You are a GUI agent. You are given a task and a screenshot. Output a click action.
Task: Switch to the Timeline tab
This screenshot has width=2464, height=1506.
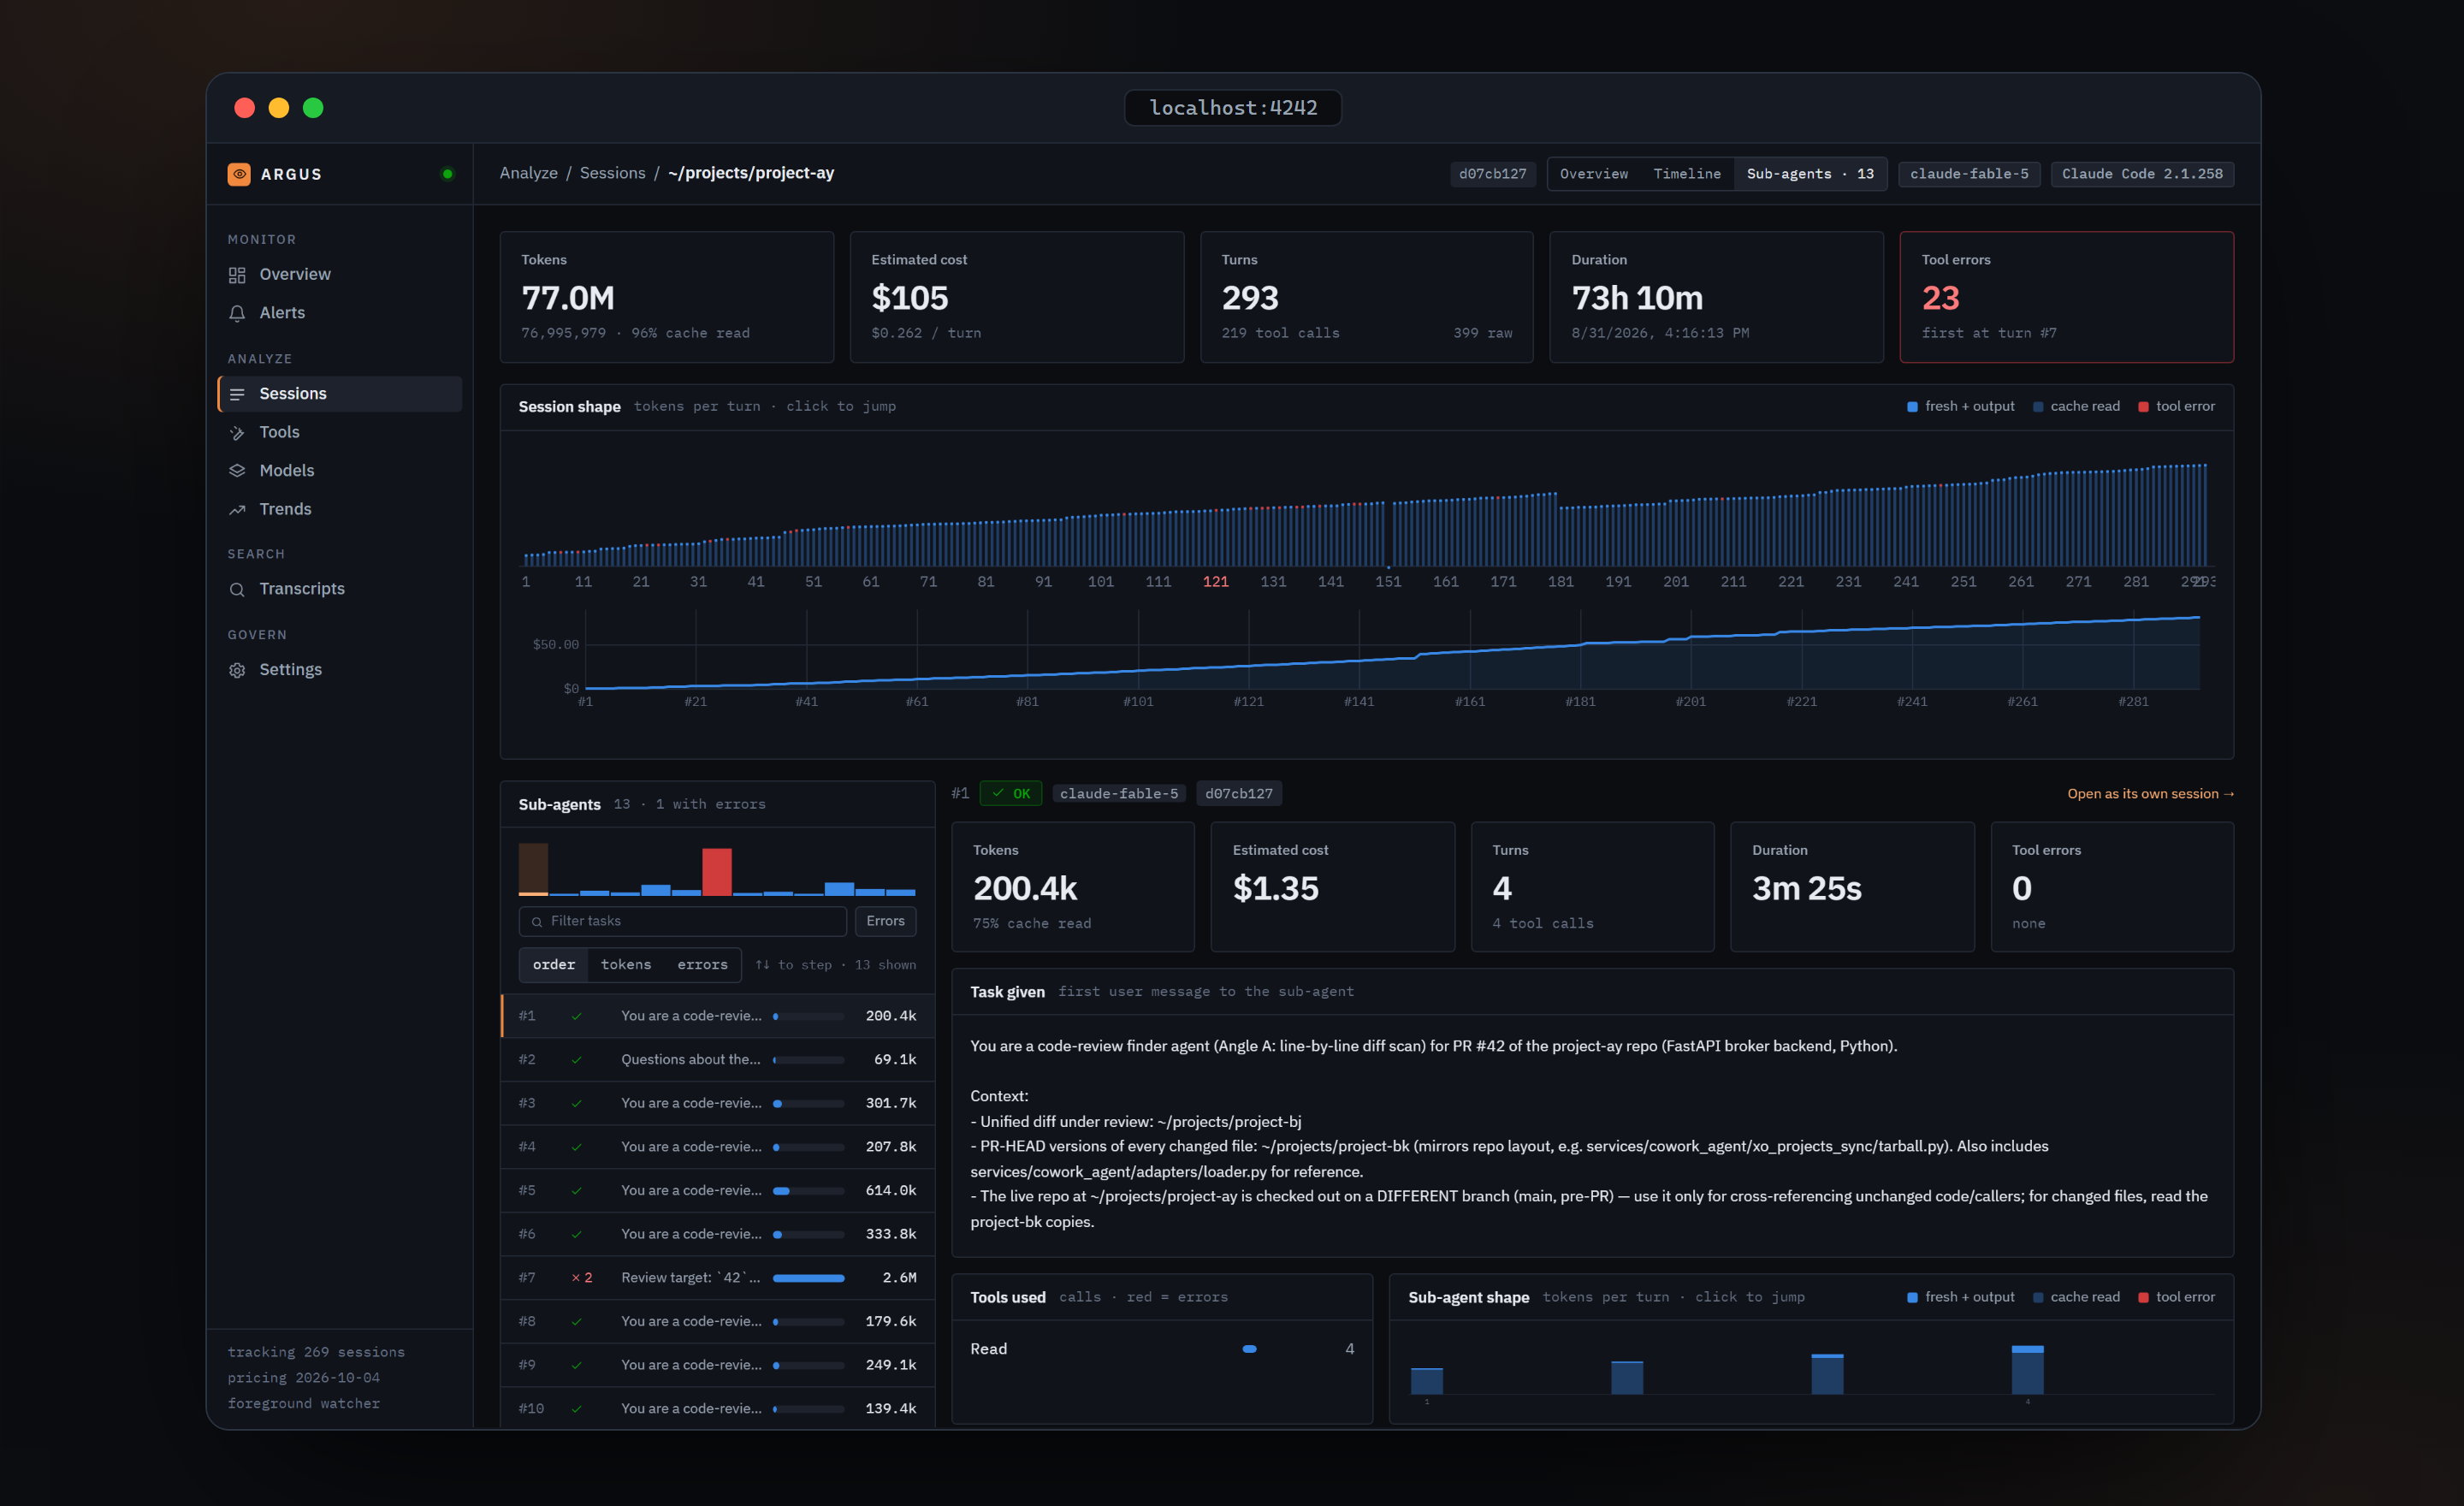point(1687,174)
